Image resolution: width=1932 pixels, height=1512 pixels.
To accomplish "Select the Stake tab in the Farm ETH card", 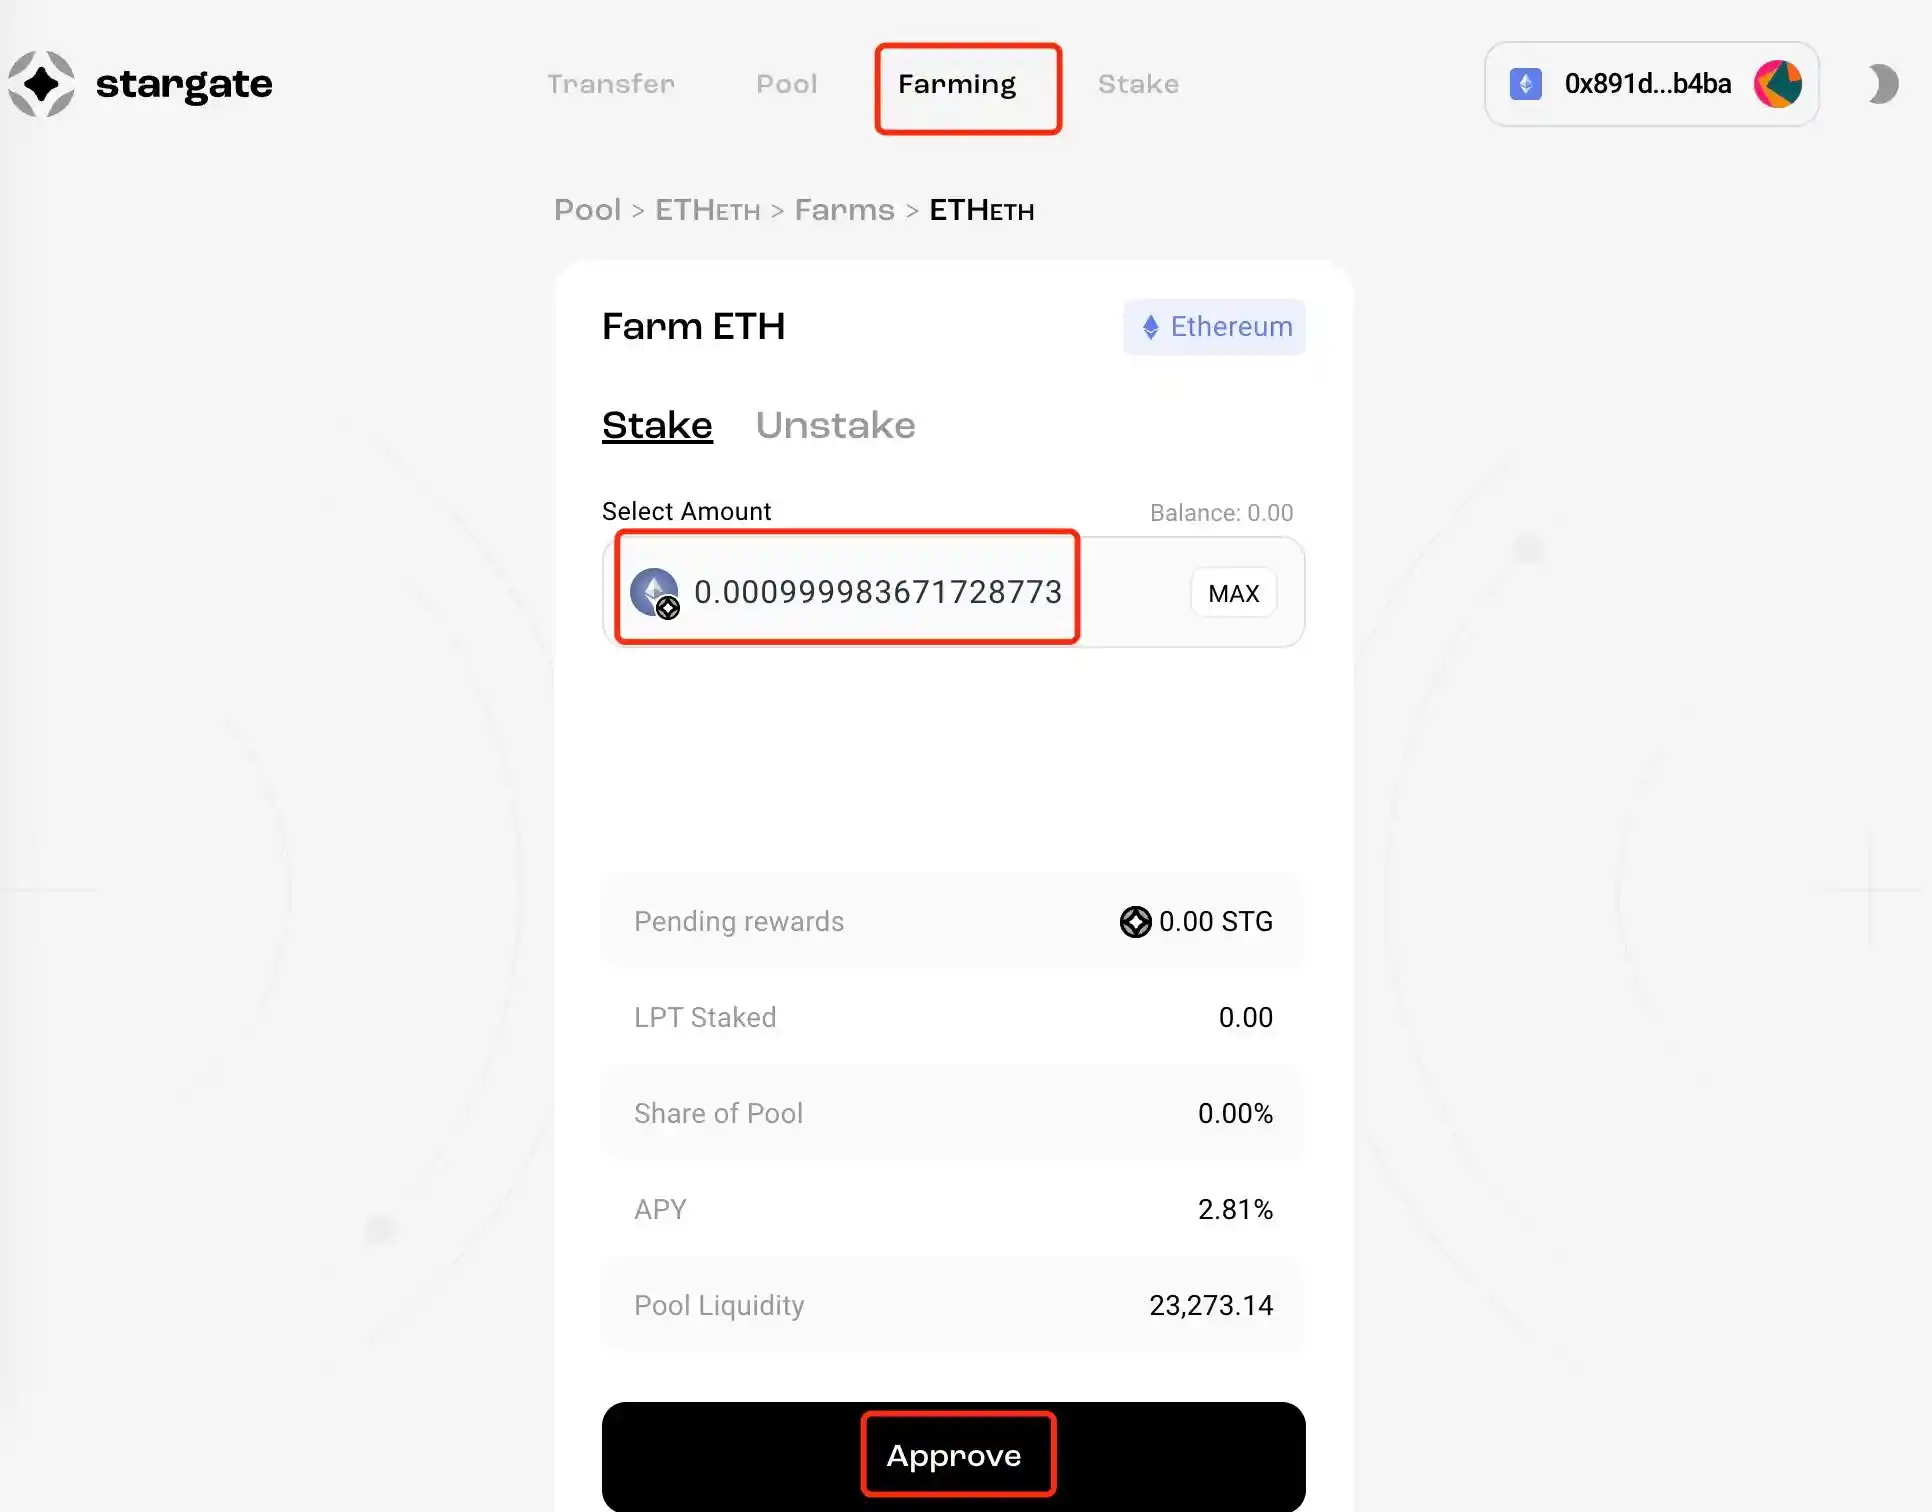I will [657, 425].
